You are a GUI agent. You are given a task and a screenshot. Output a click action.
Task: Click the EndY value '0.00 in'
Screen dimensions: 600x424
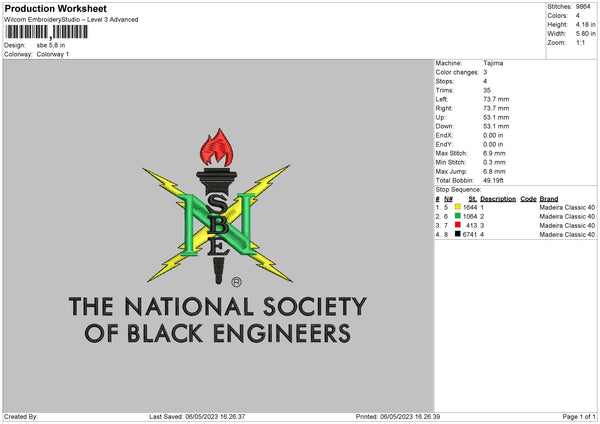(x=493, y=145)
